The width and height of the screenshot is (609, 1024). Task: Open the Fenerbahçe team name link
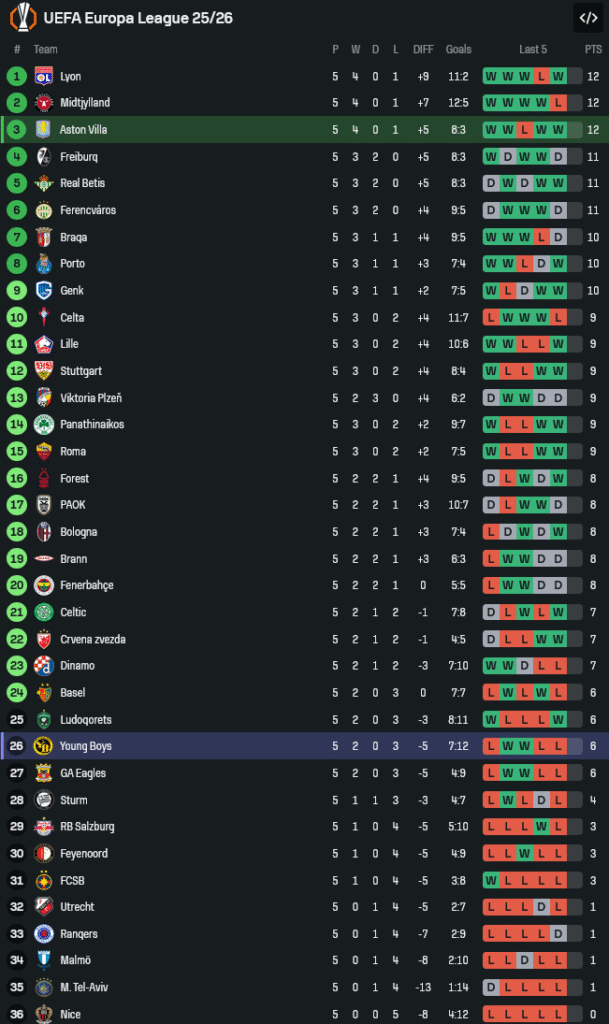click(x=87, y=585)
